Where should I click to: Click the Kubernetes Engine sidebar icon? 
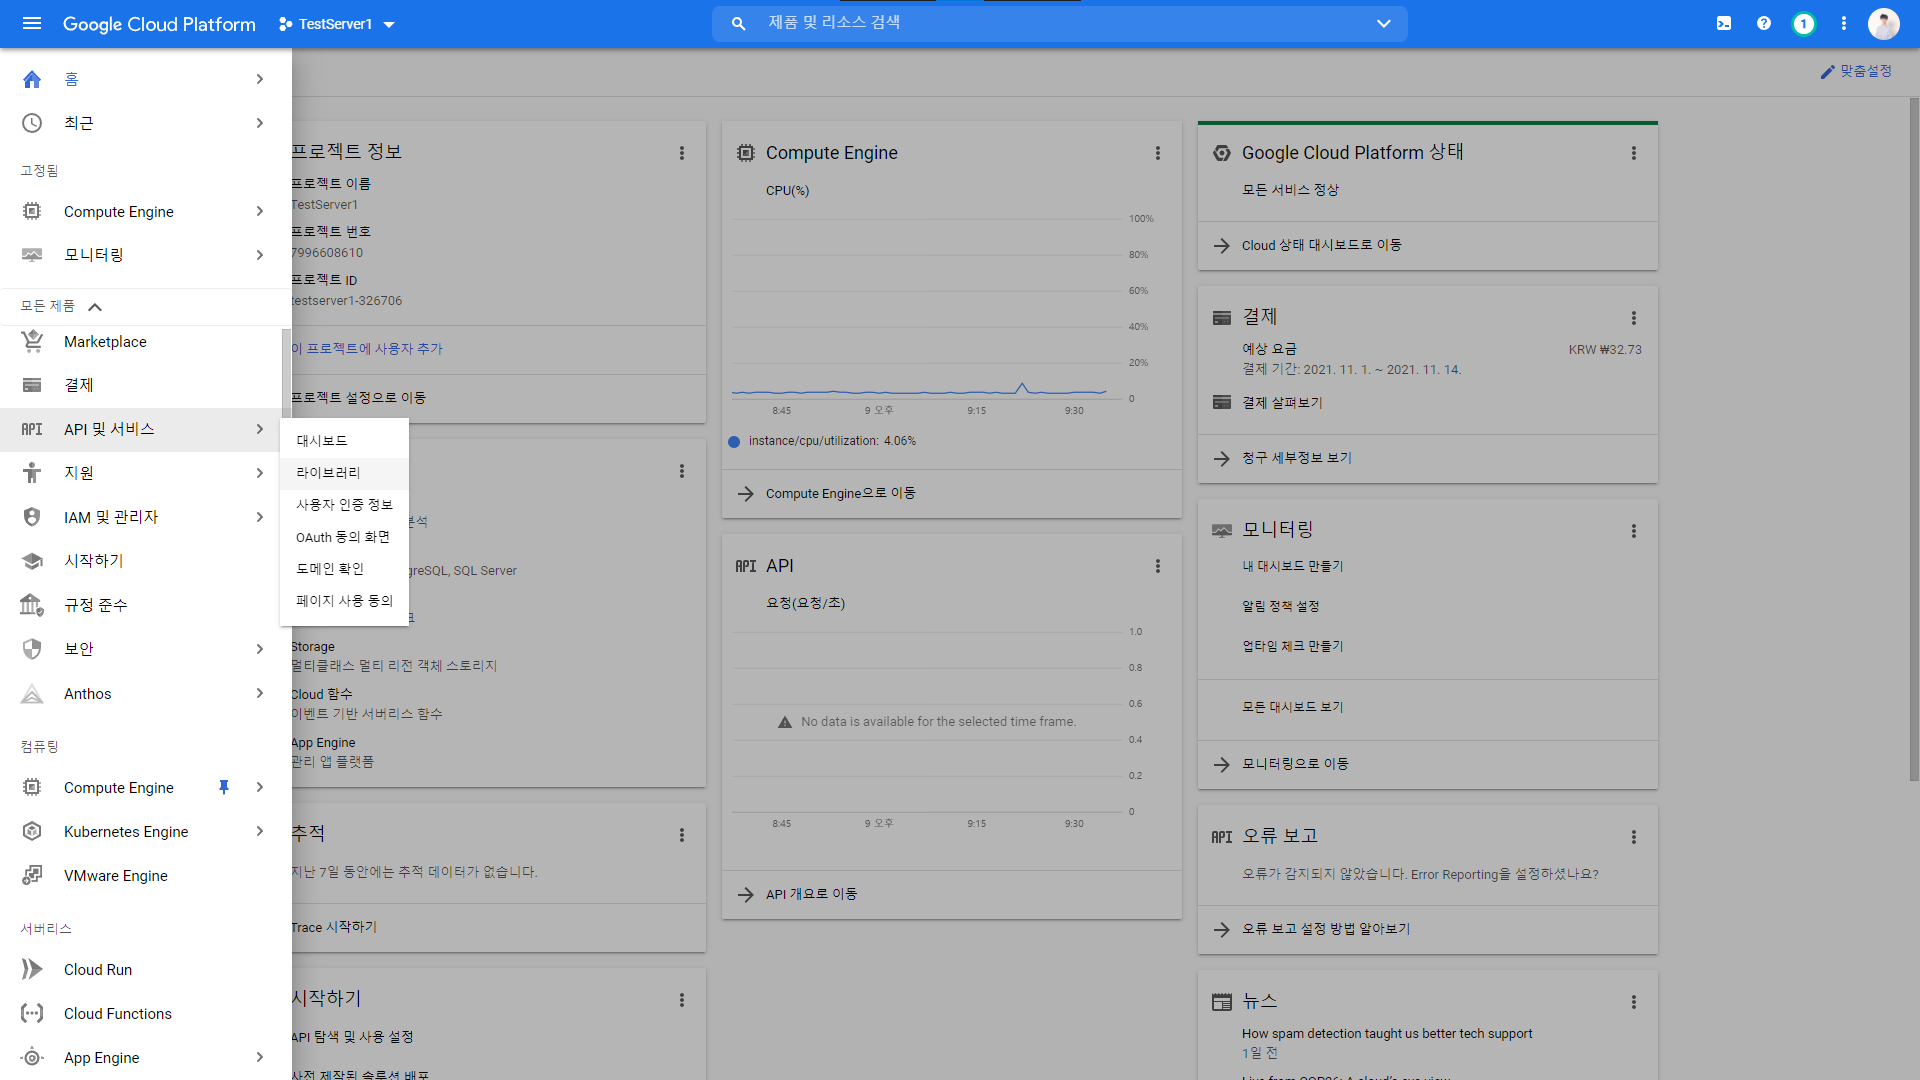click(x=32, y=831)
